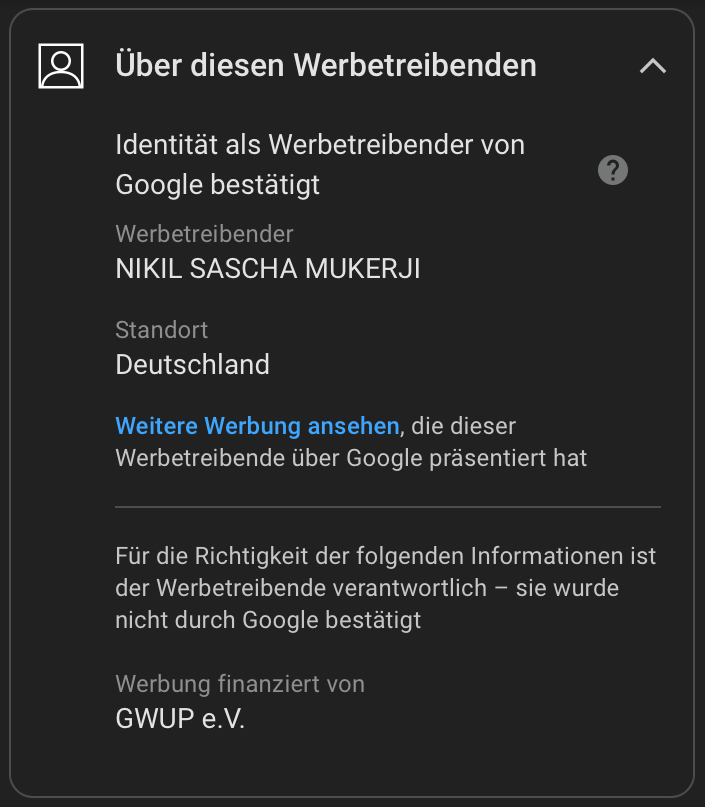Click the Standort field label
This screenshot has width=705, height=807.
click(162, 329)
